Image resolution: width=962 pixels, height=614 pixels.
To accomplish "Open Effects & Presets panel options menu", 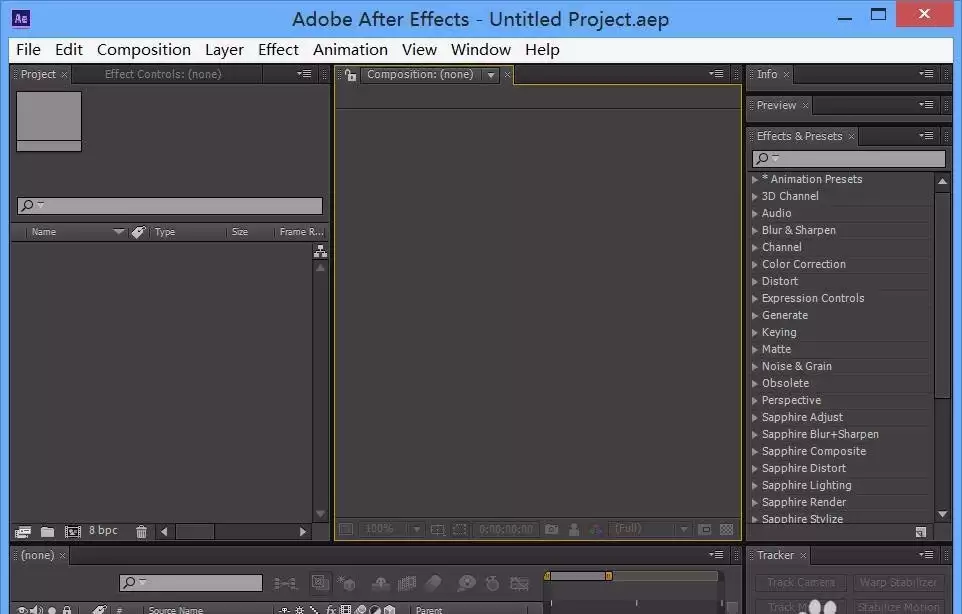I will (x=926, y=136).
